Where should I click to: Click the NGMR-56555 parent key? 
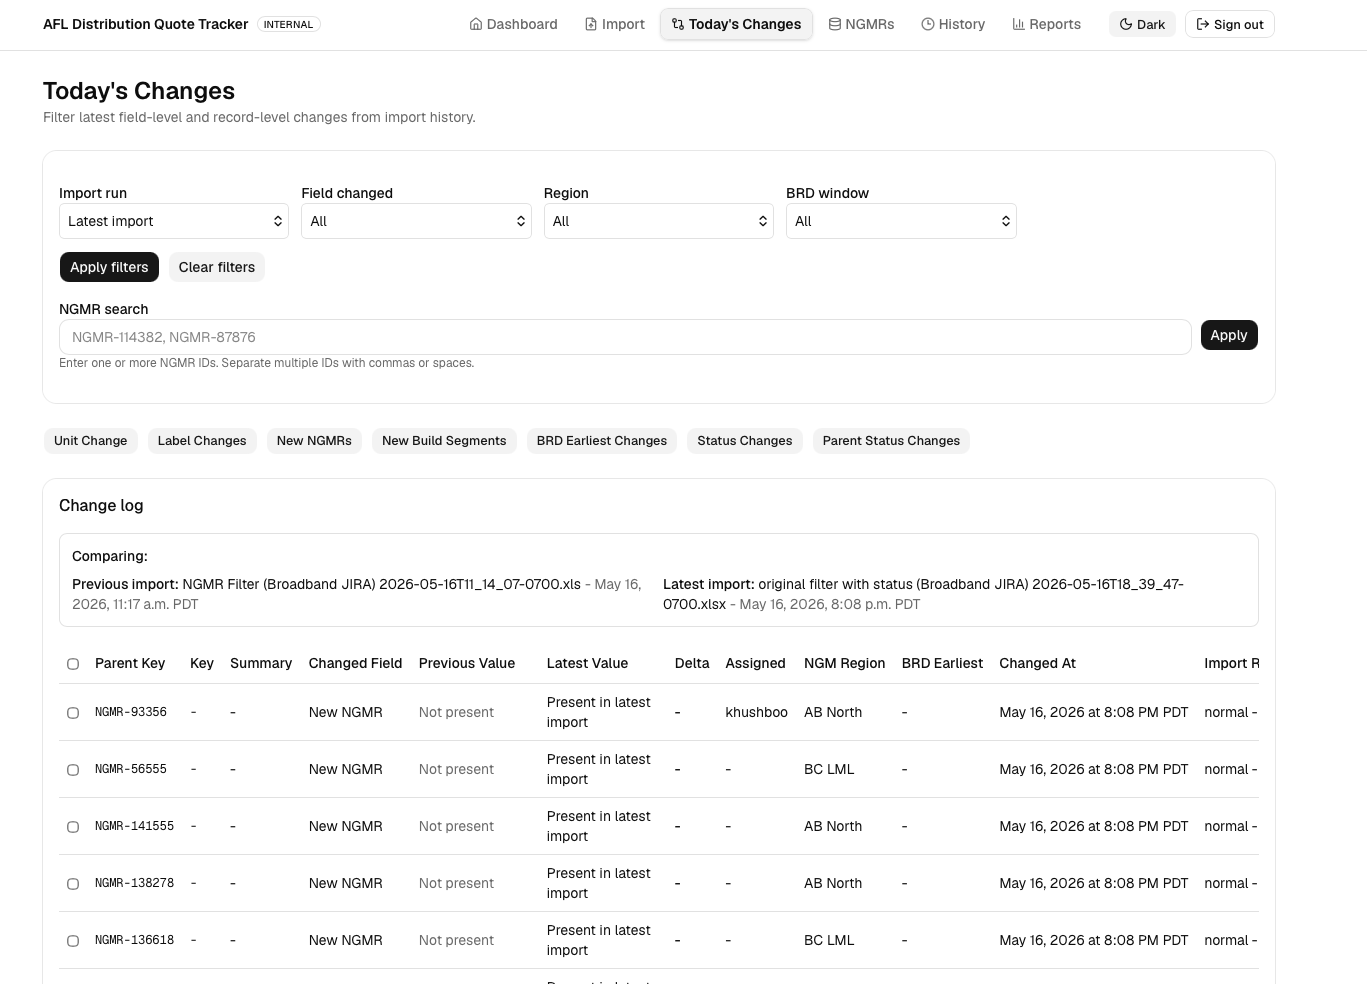coord(131,769)
